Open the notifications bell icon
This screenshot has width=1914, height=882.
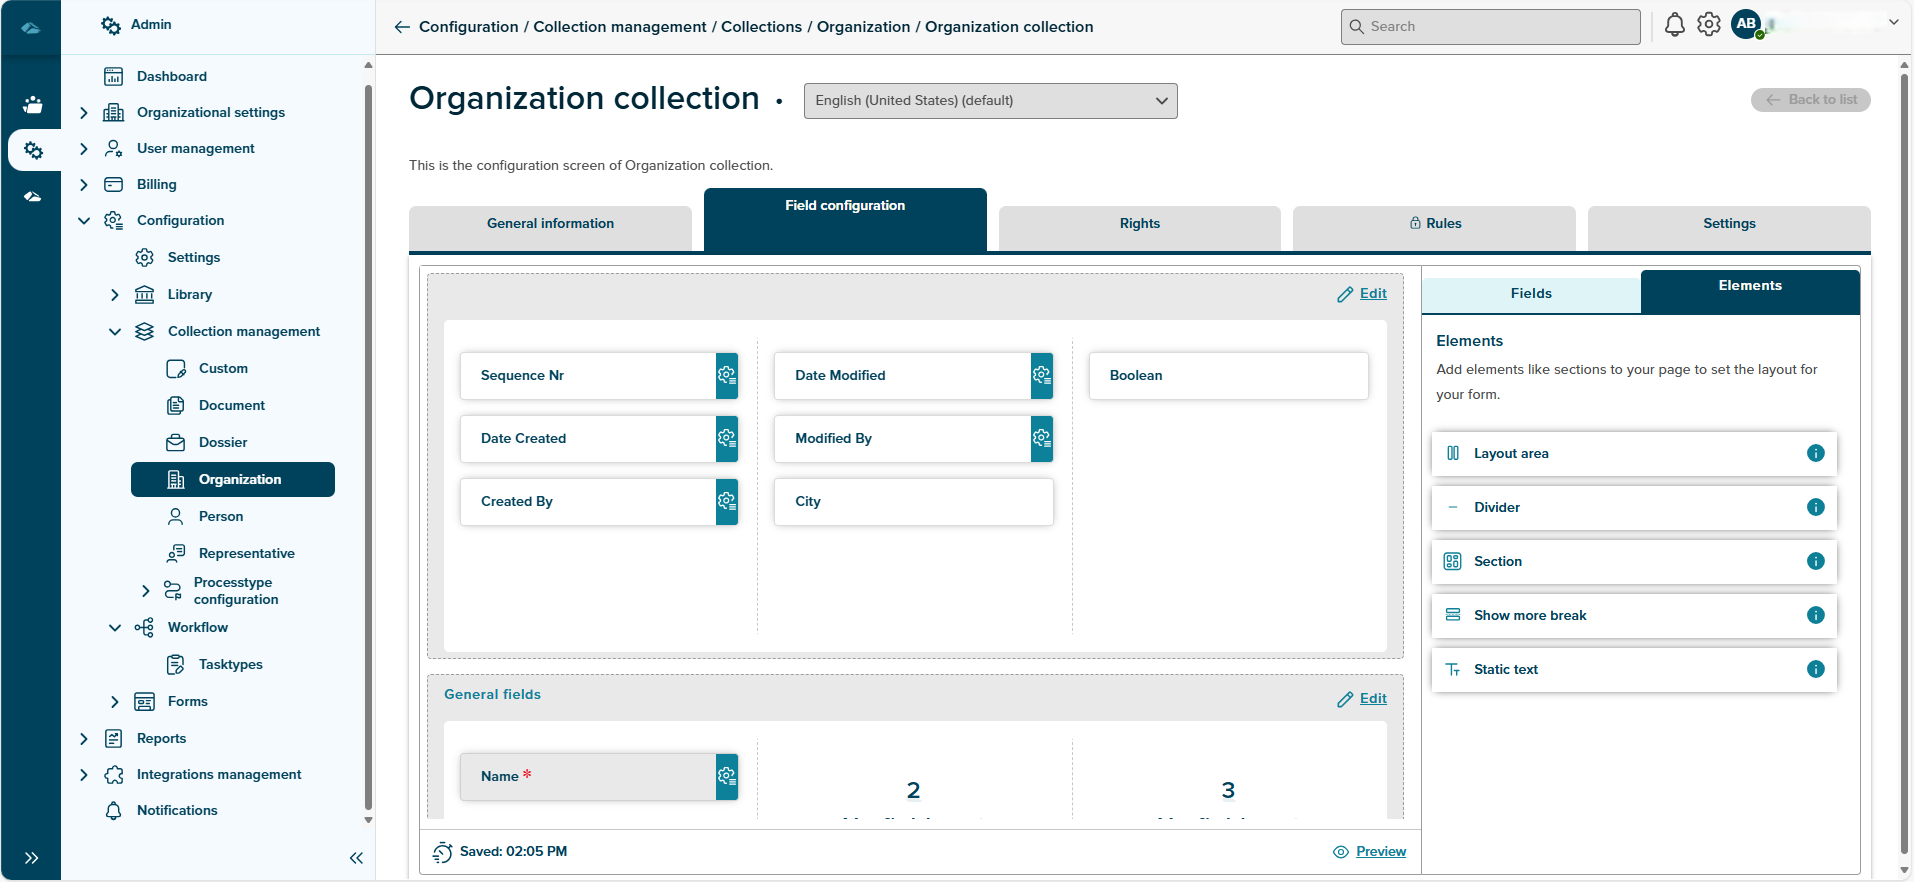(1674, 25)
